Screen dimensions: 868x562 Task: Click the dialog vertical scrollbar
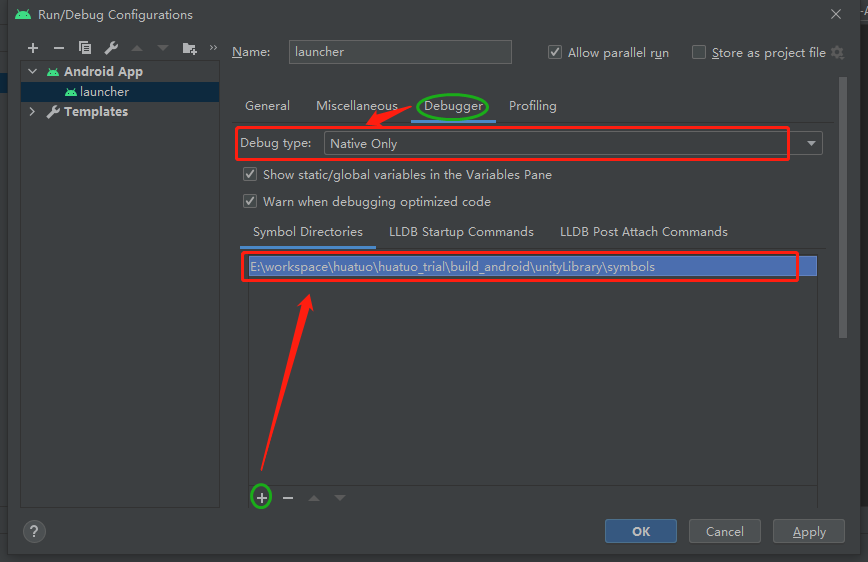coord(843,208)
